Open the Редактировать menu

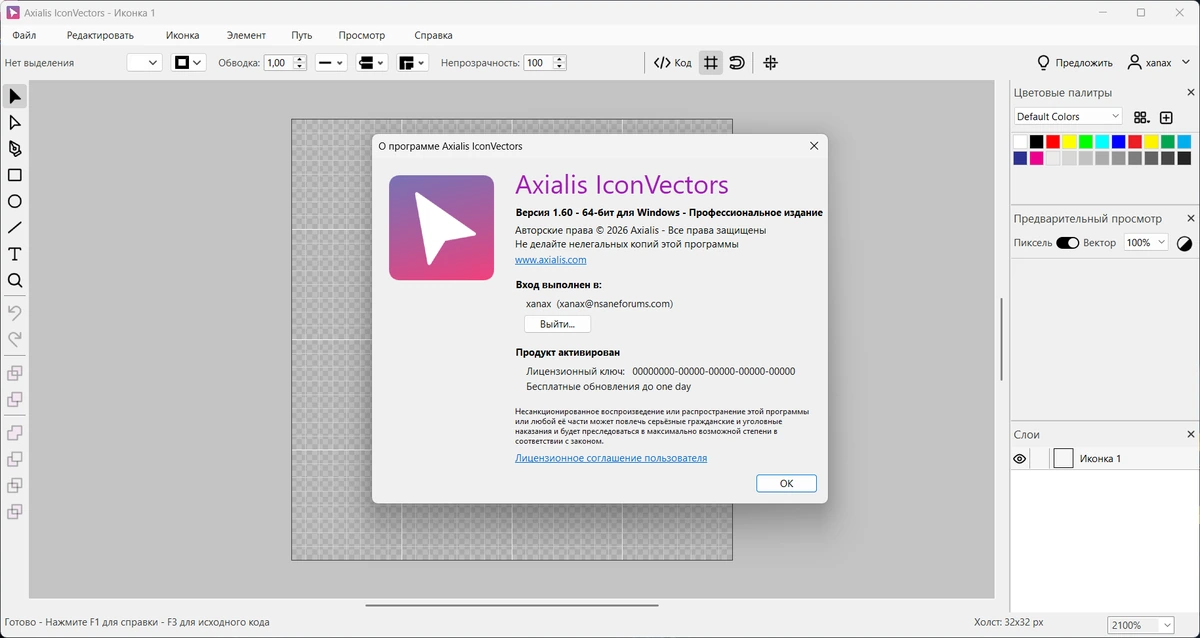click(100, 35)
